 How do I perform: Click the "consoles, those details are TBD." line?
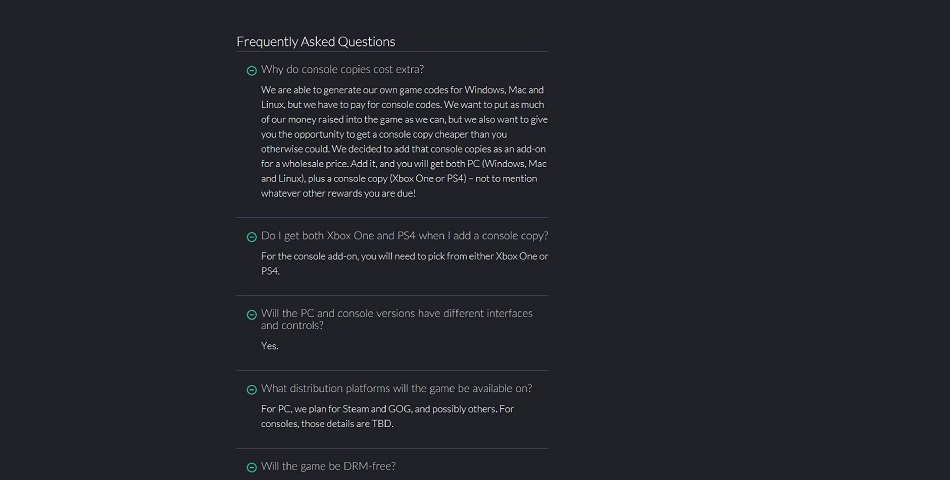click(x=328, y=424)
